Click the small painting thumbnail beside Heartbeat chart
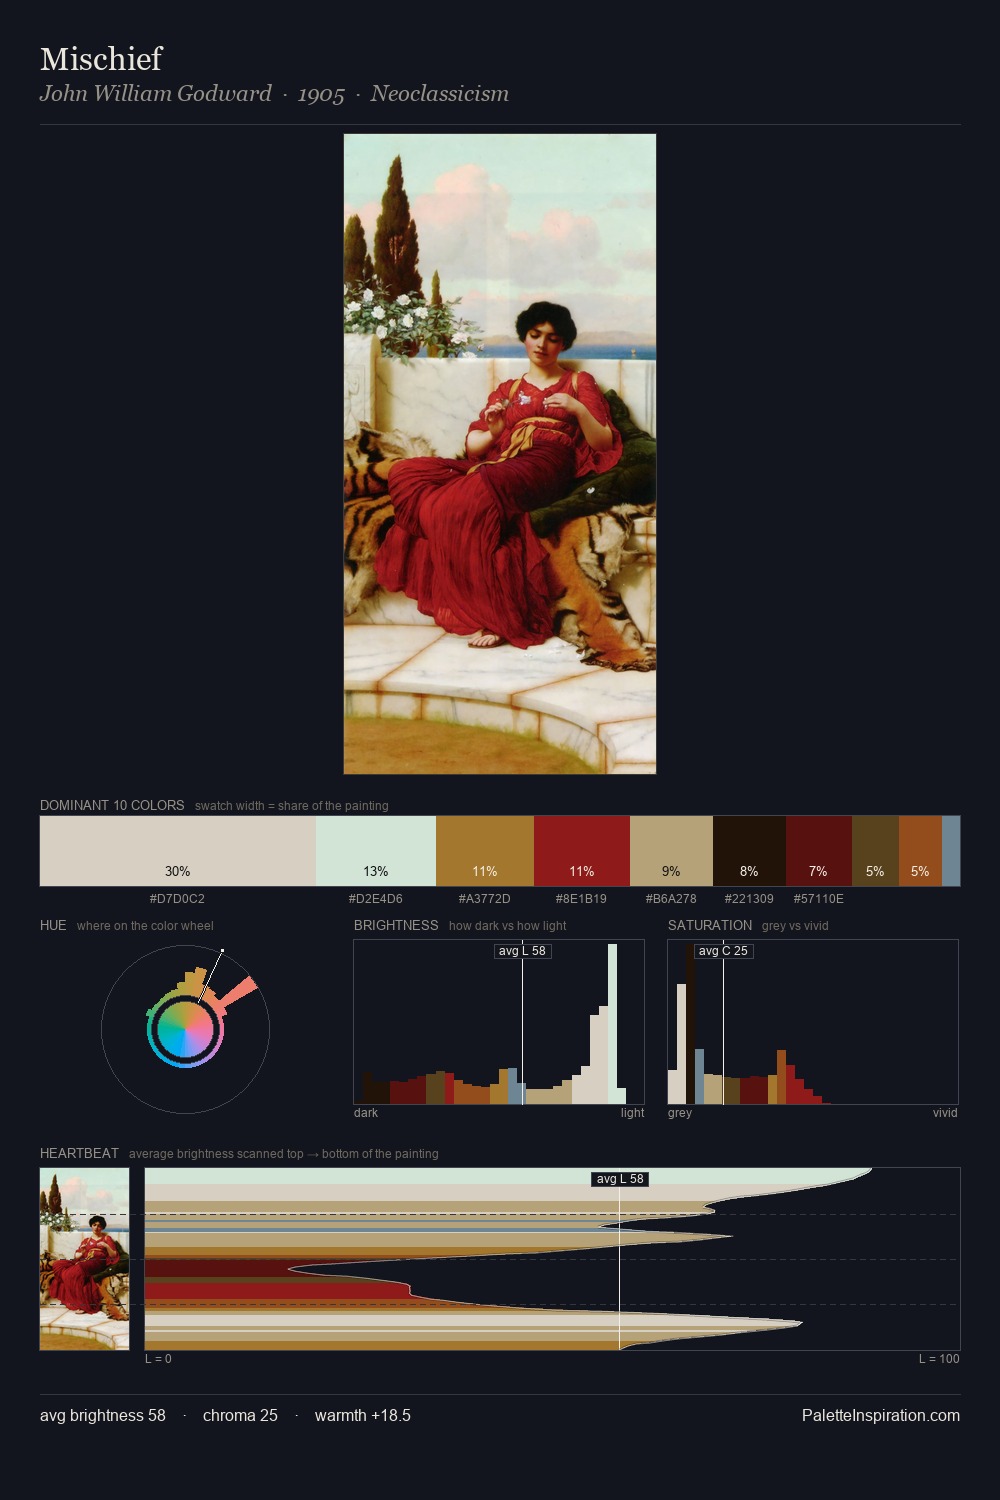Image resolution: width=1000 pixels, height=1500 pixels. [x=85, y=1259]
